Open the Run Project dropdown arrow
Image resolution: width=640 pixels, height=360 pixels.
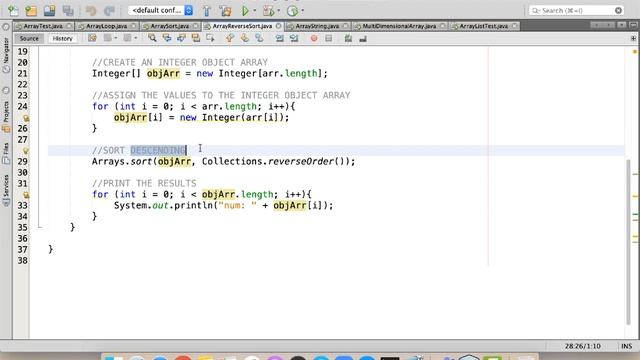click(255, 11)
